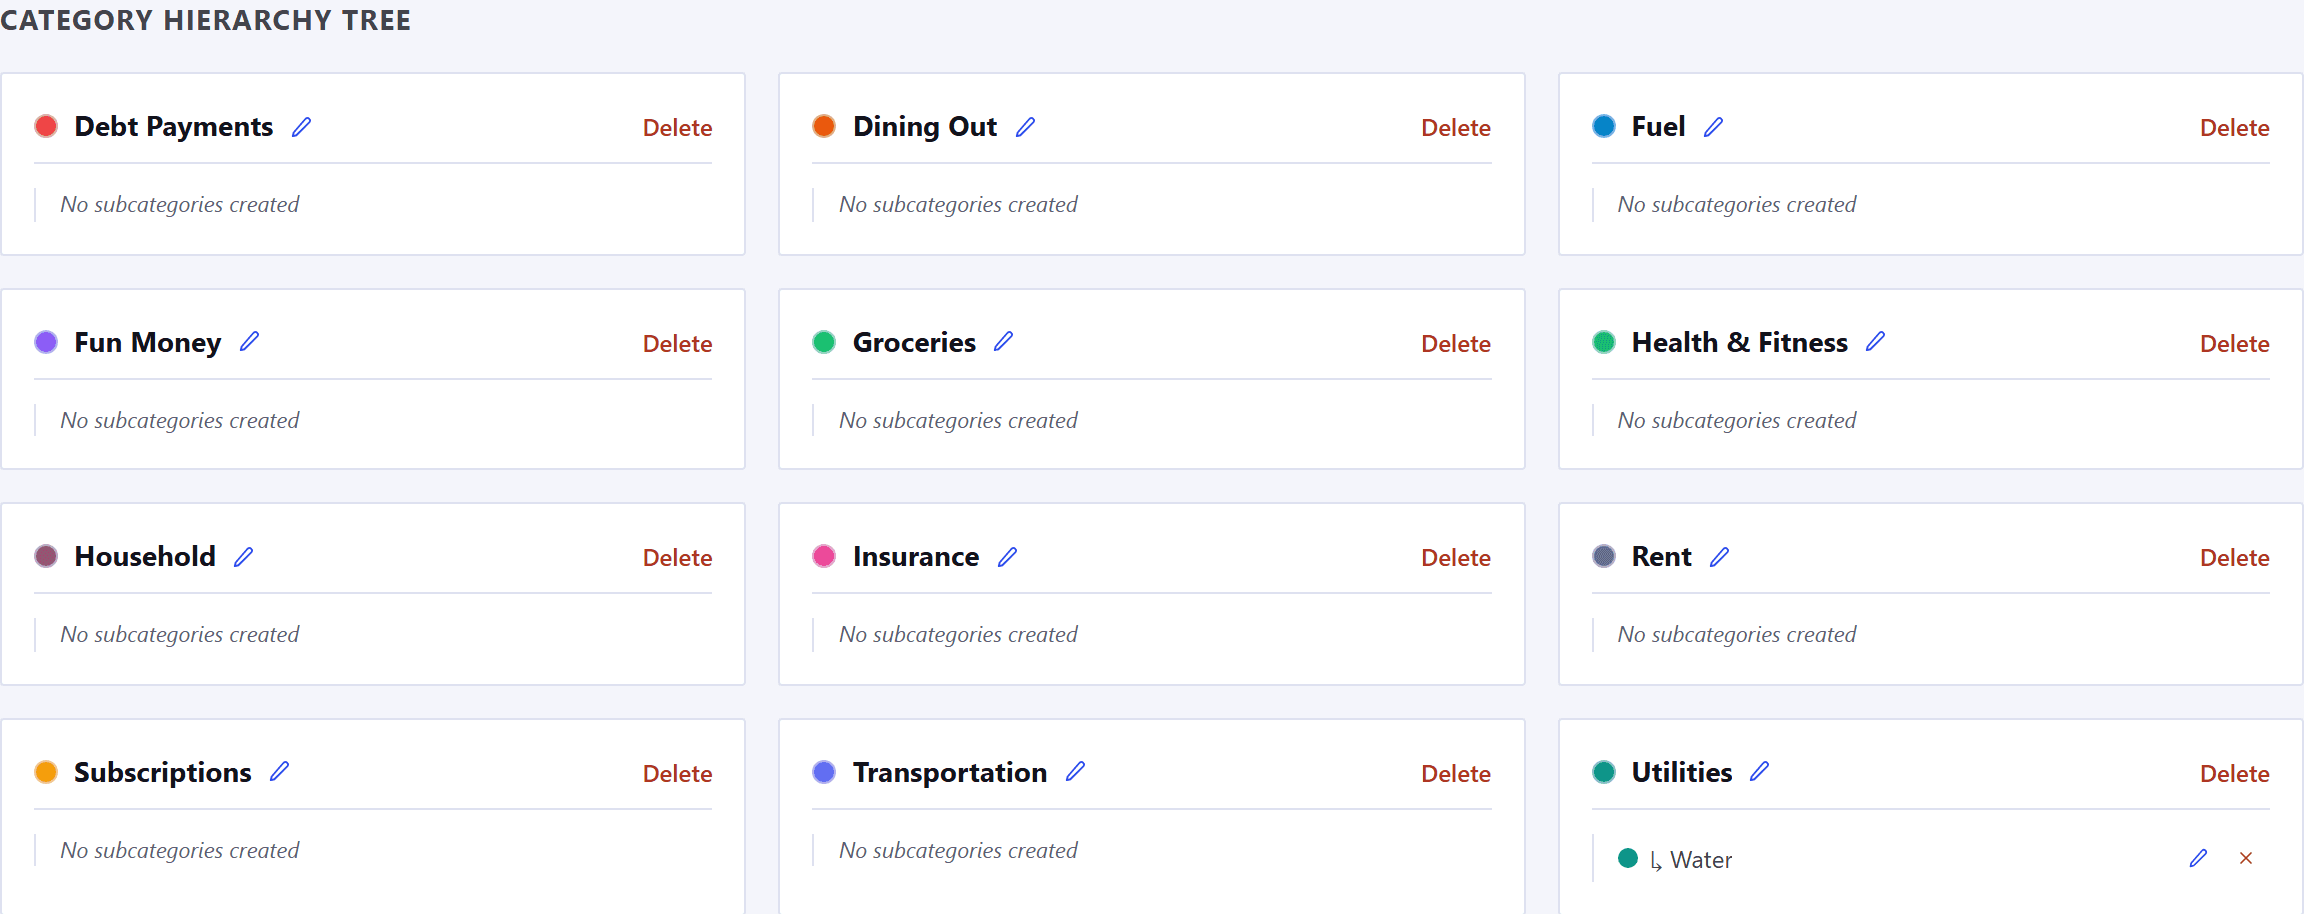Viewport: 2304px width, 914px height.
Task: Click the red color dot for Debt Payments
Action: pos(46,126)
